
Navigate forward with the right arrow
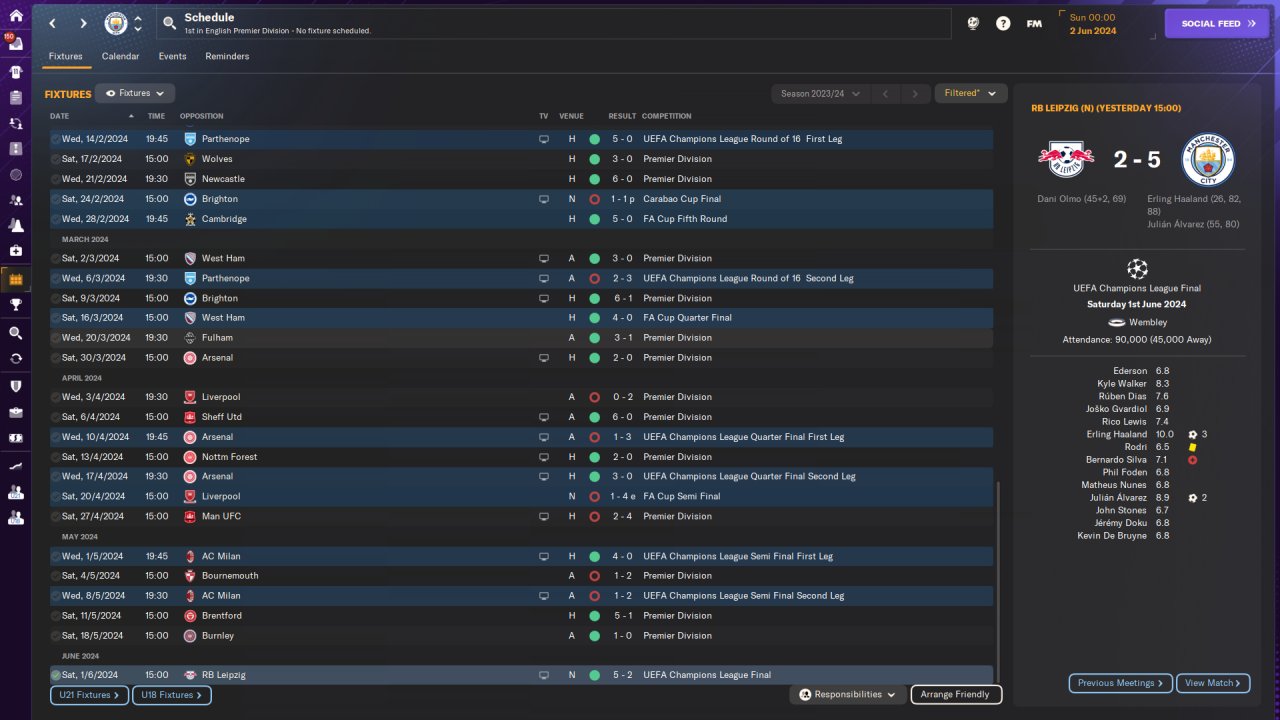tap(83, 23)
